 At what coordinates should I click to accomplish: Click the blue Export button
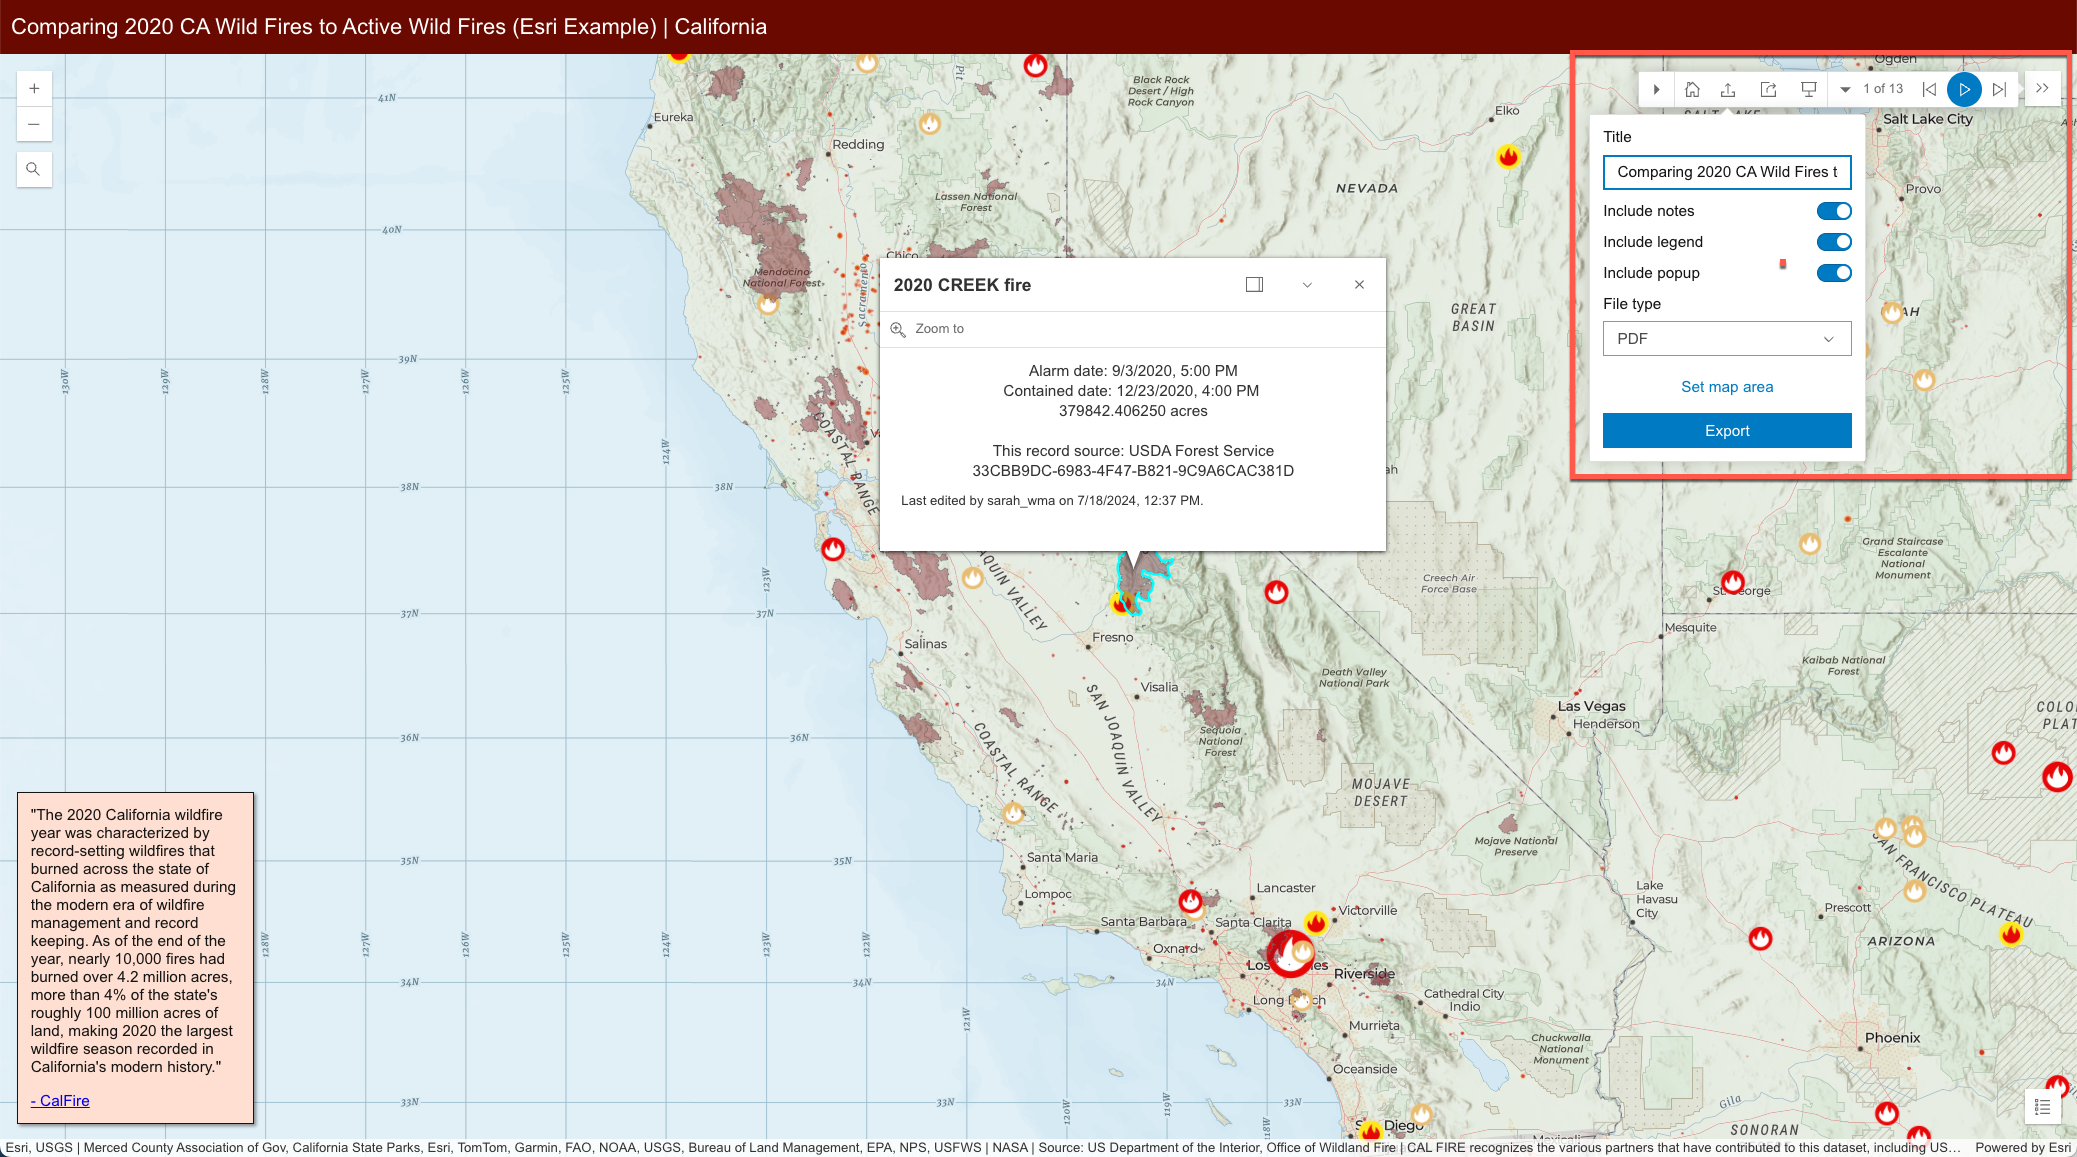tap(1726, 431)
